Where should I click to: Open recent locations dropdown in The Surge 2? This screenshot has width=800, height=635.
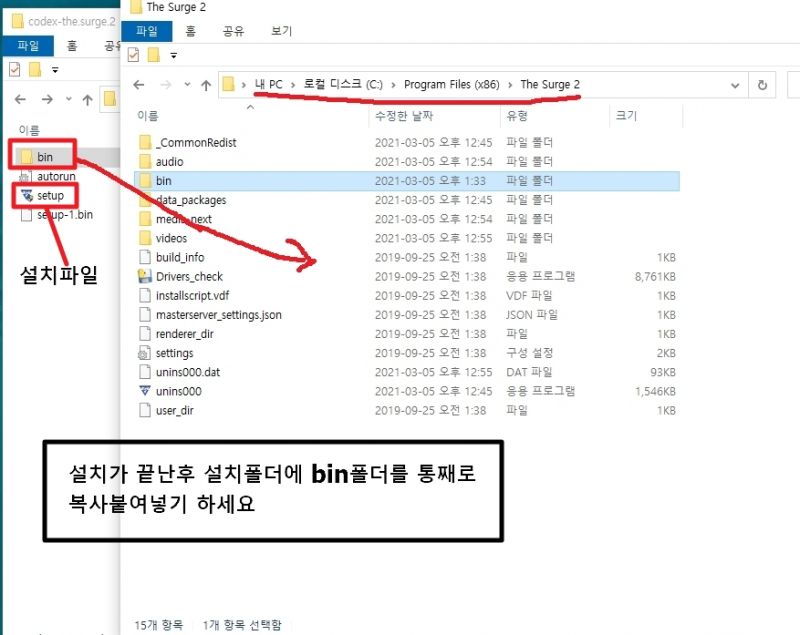(x=187, y=85)
